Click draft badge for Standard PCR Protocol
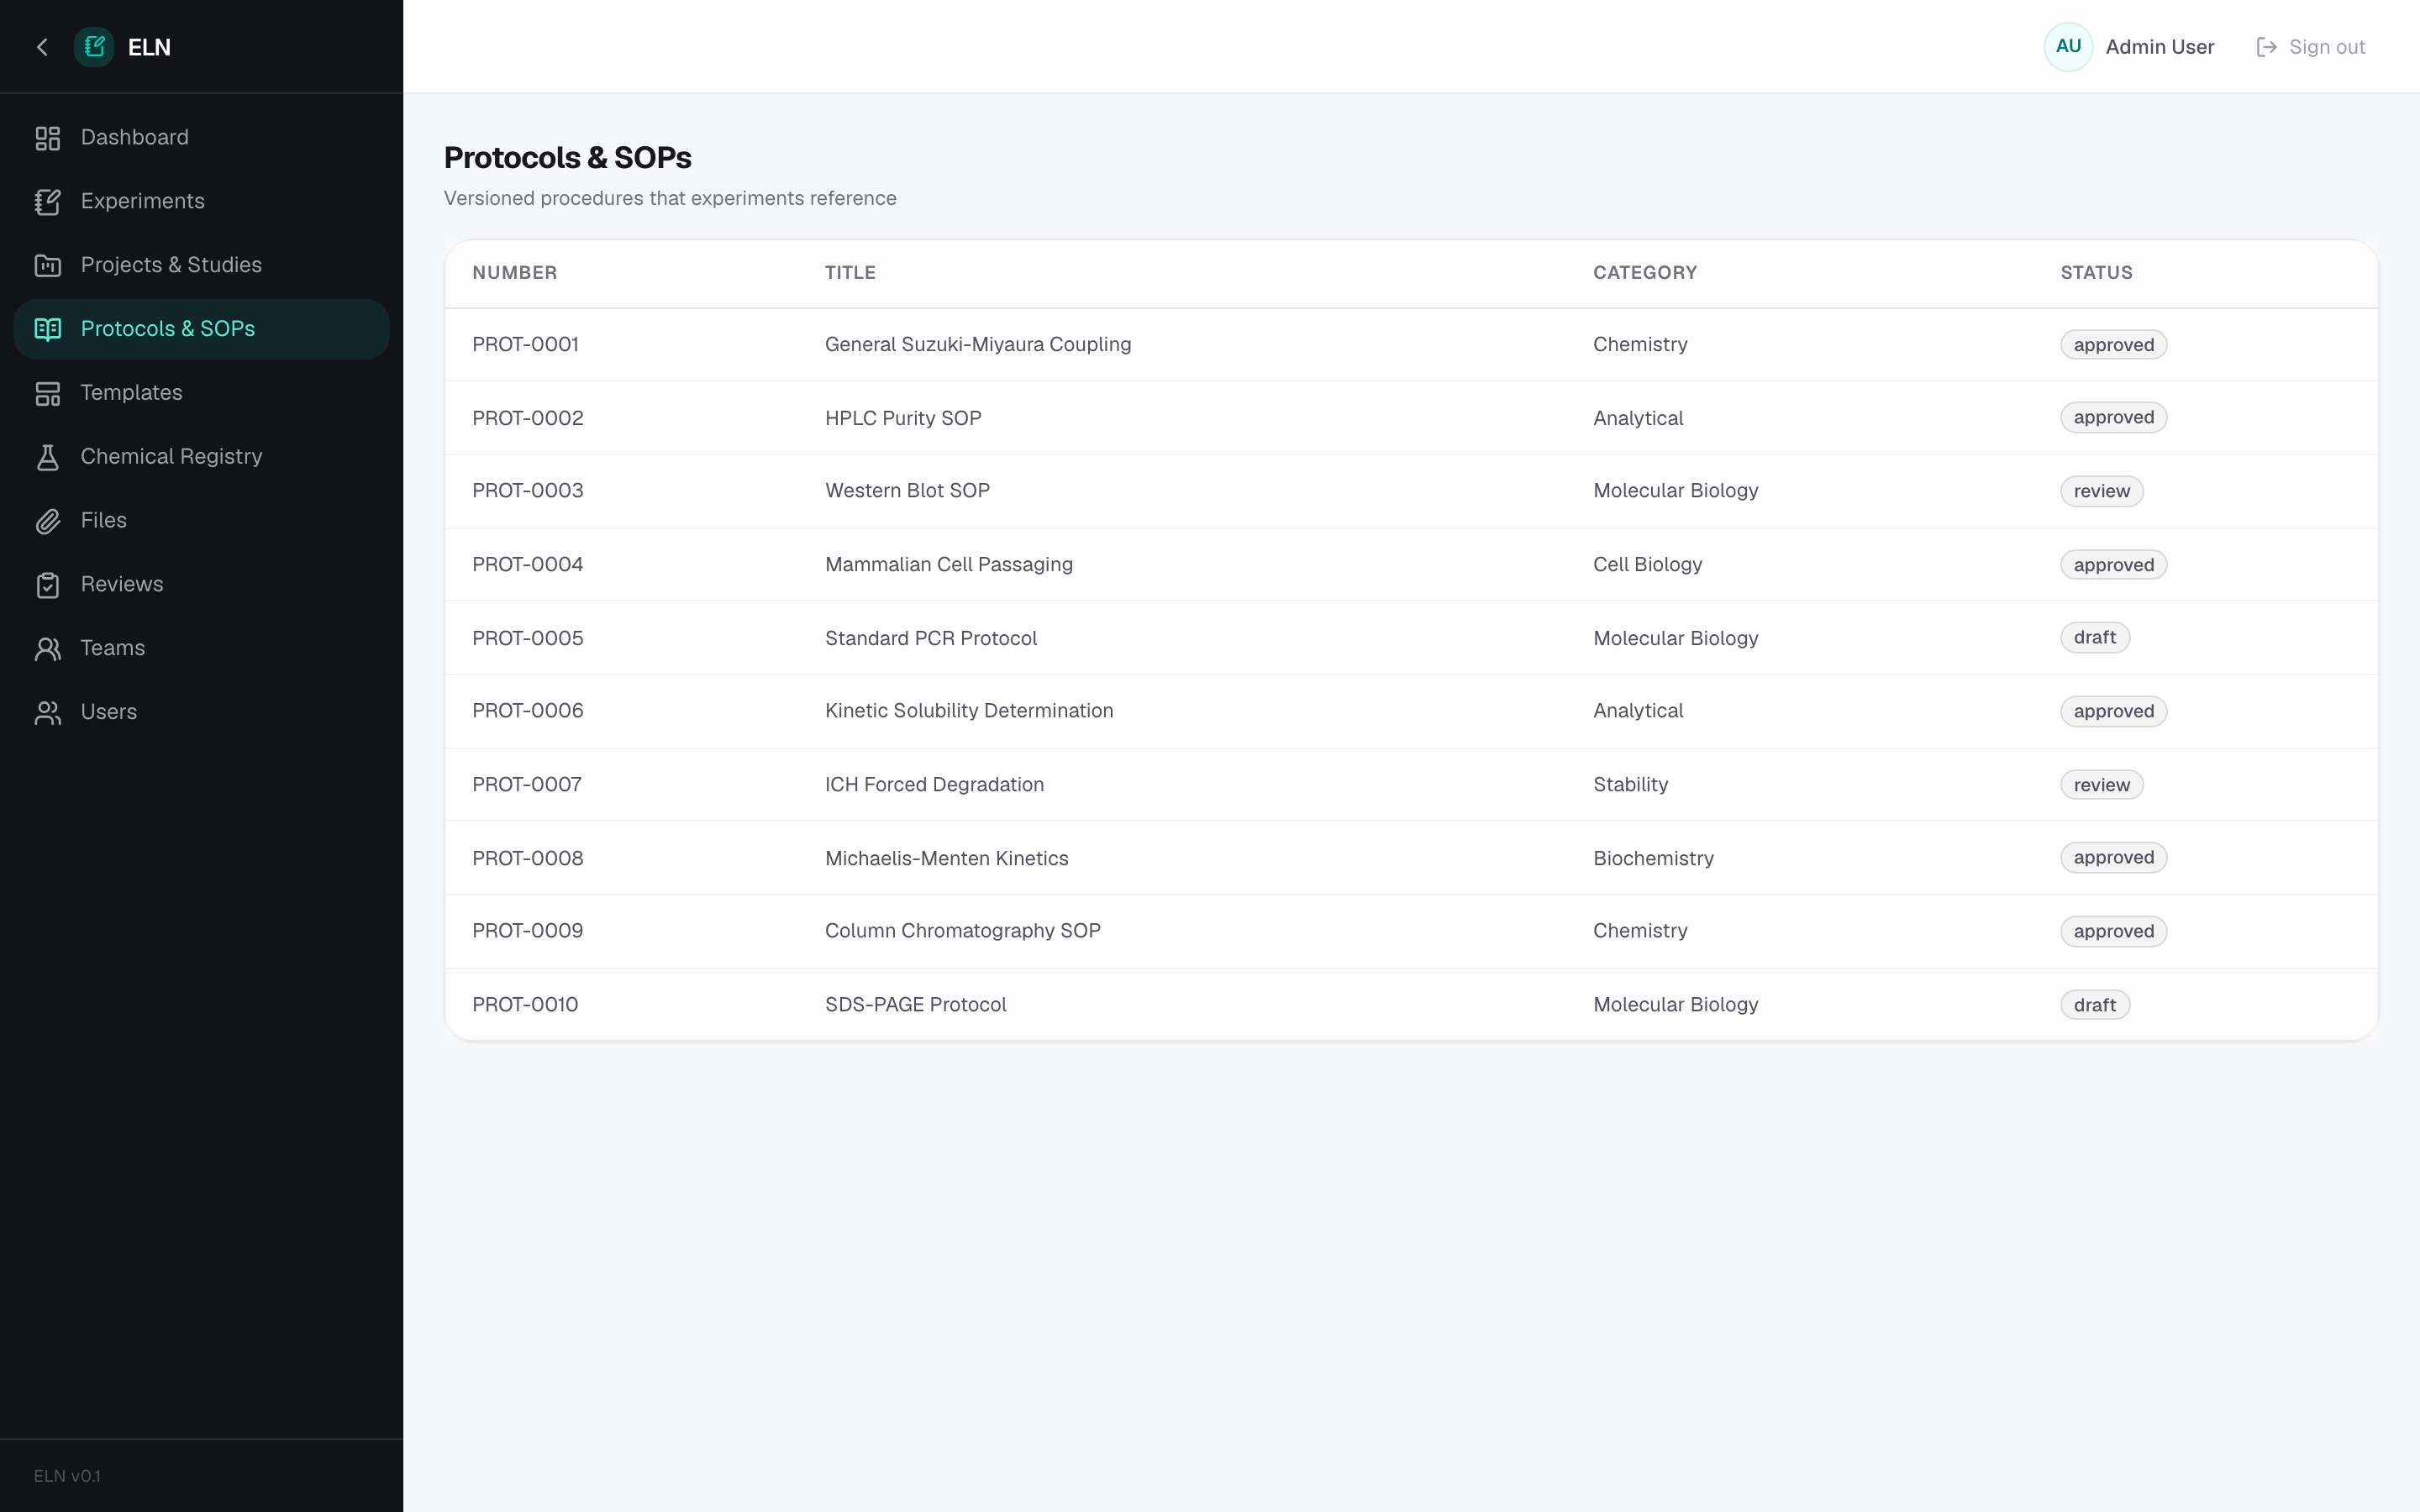The width and height of the screenshot is (2420, 1512). (2094, 638)
